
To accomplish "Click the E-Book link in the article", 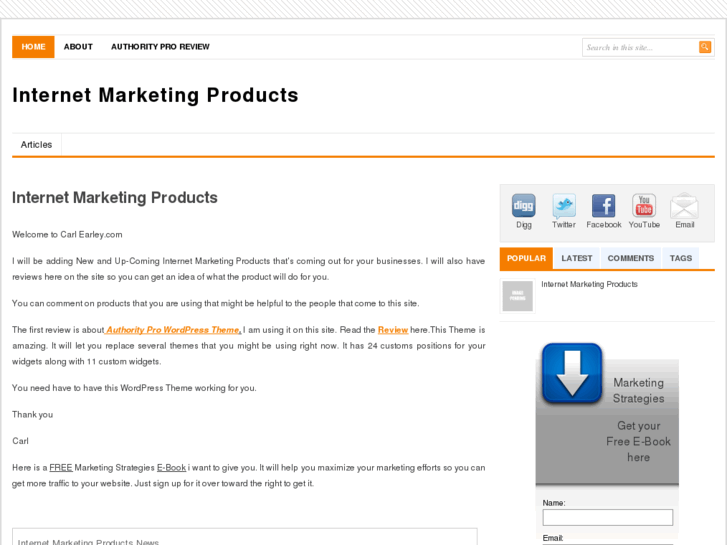I will (171, 468).
